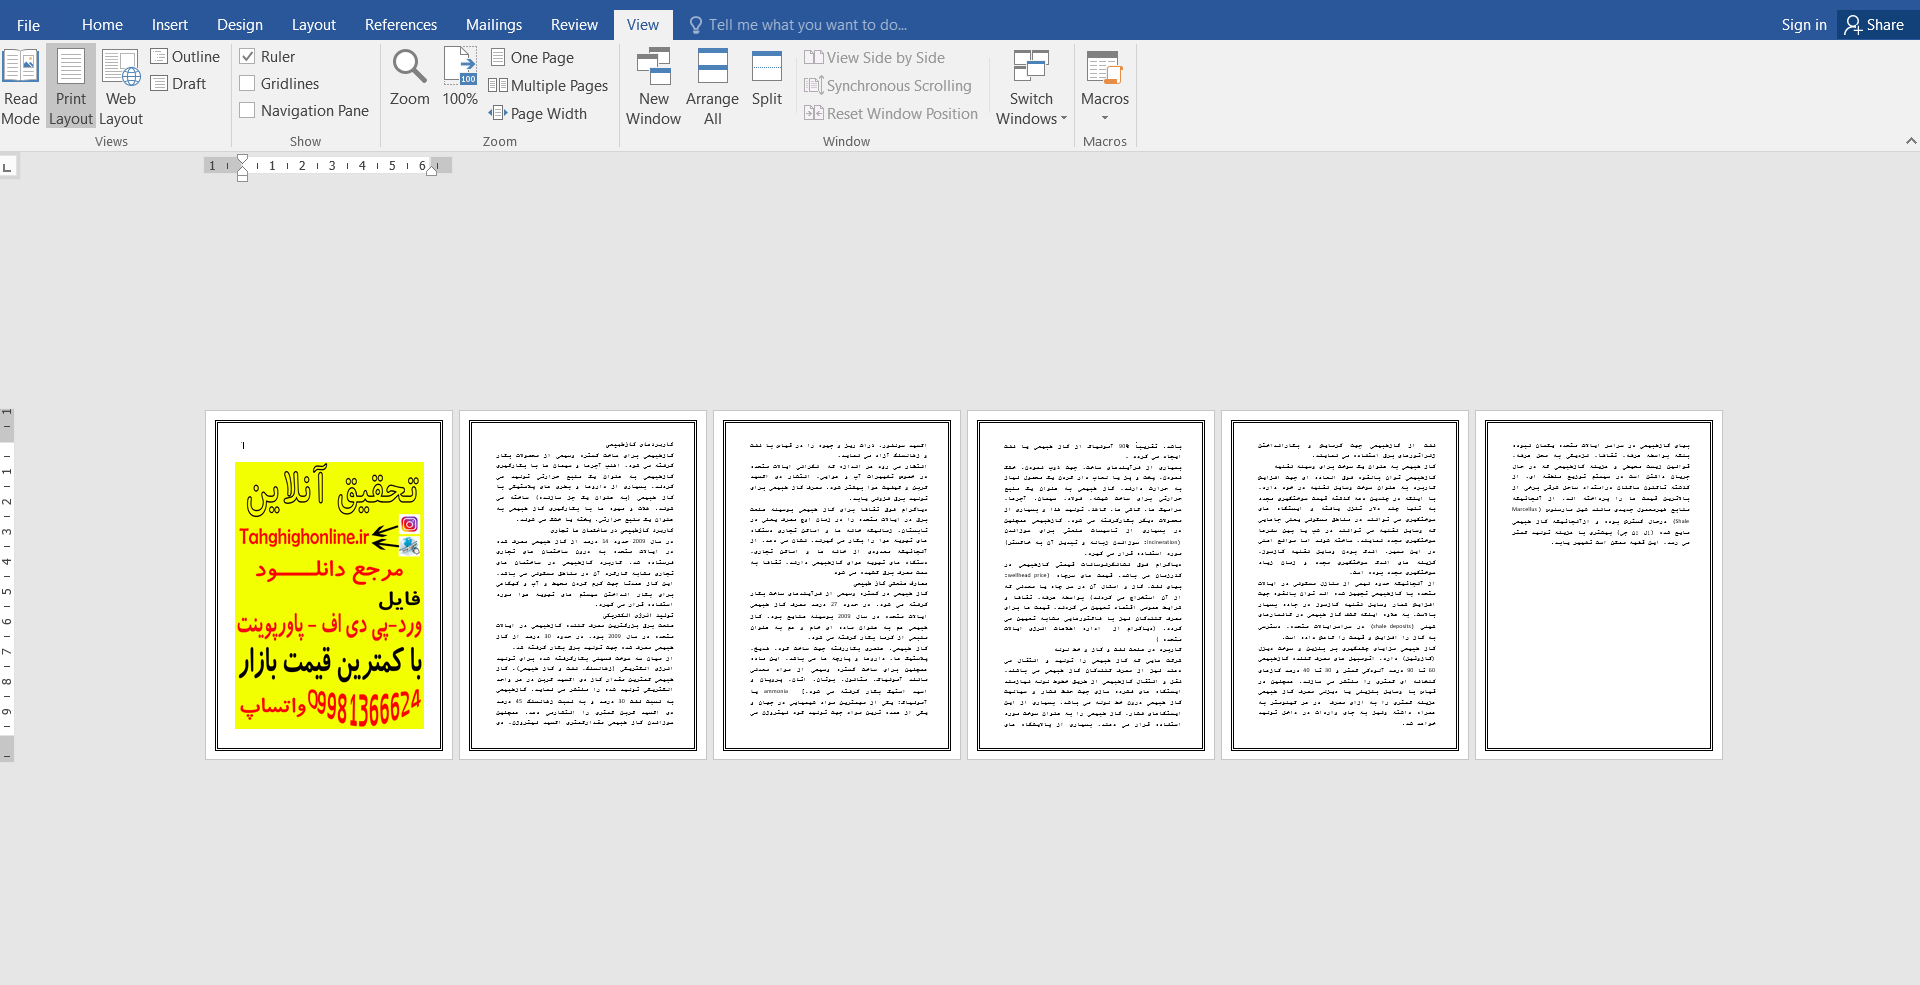Click Reset Window Position
1920x985 pixels.
tap(891, 113)
